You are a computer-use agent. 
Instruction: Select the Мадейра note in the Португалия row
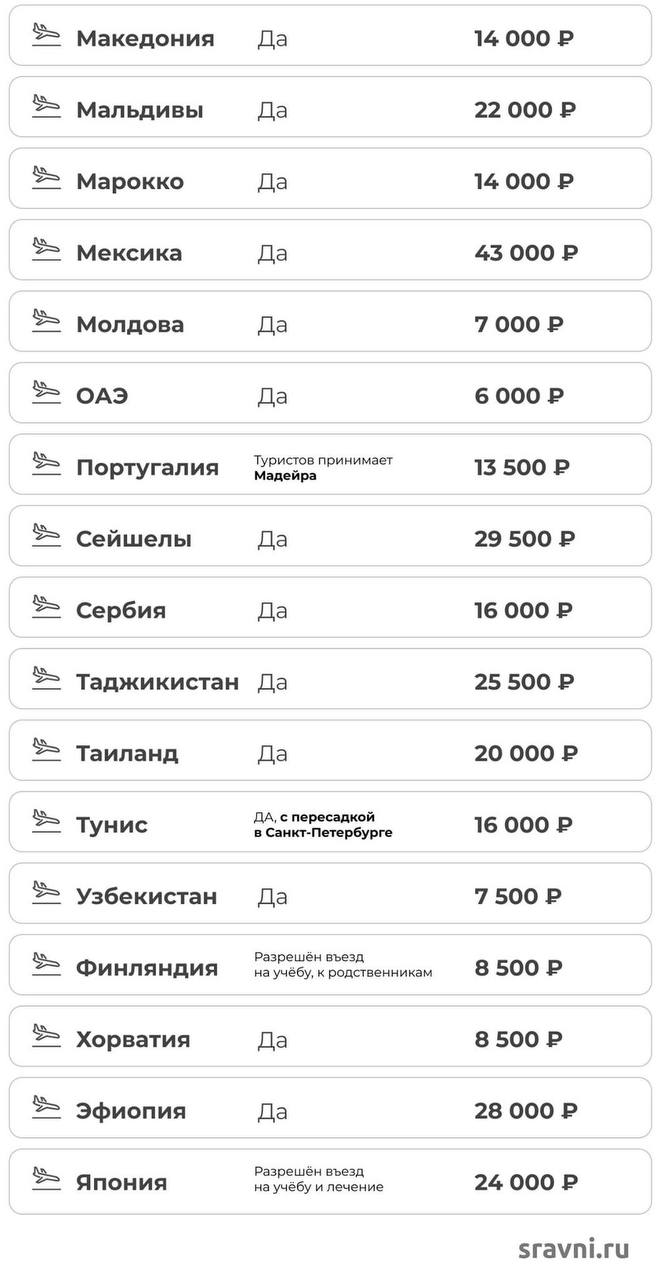tap(285, 476)
